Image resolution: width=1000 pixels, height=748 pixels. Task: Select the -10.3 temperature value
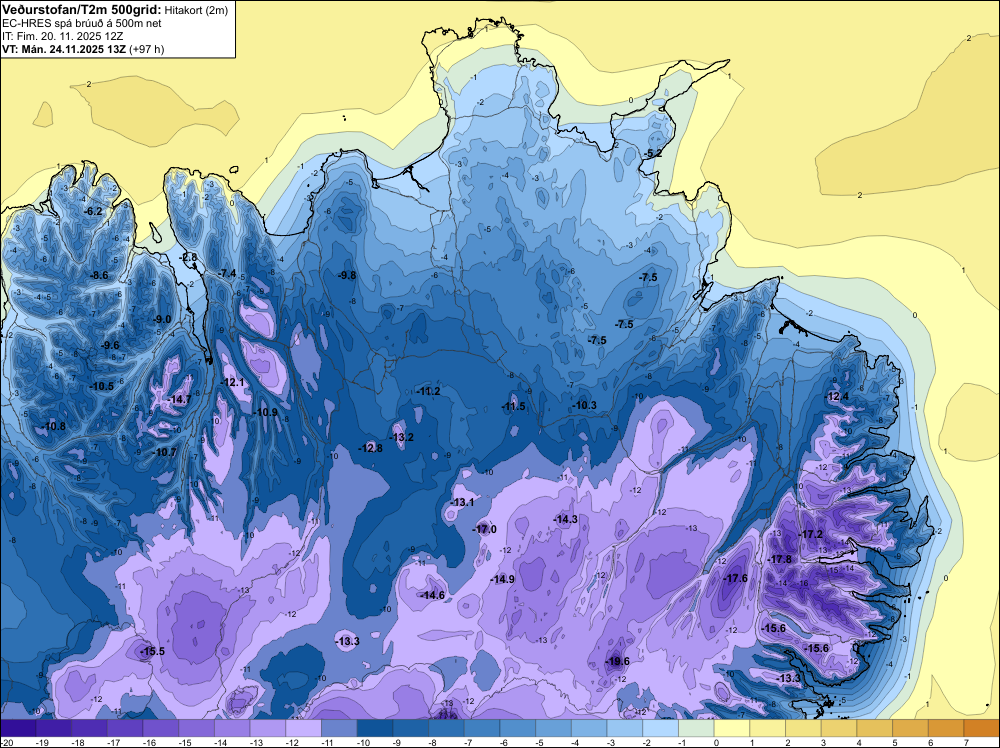584,406
